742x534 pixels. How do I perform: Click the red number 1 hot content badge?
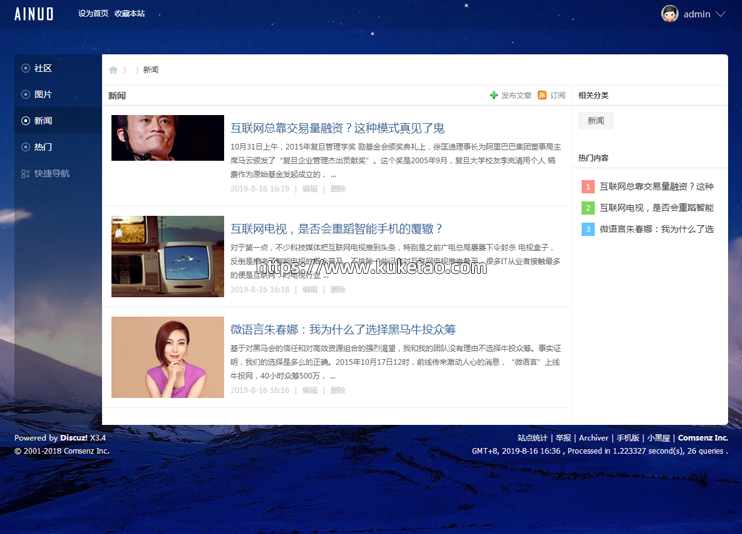588,187
